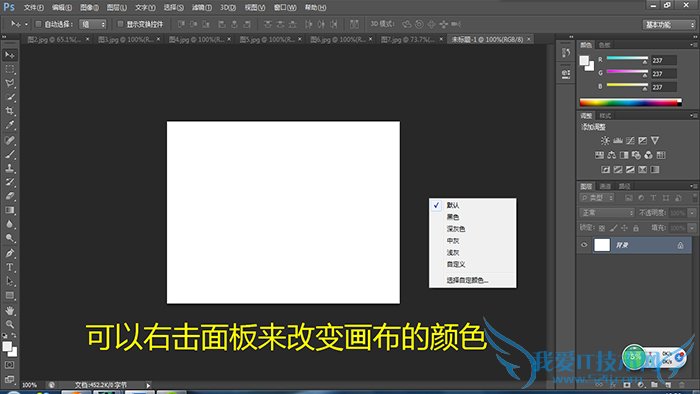700x394 pixels.
Task: Open the 图像 menu
Action: coord(89,8)
